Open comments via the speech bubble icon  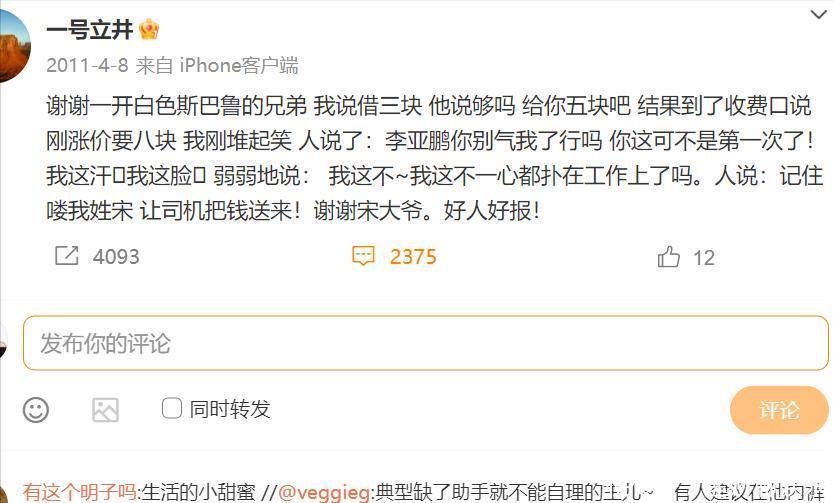(x=363, y=256)
